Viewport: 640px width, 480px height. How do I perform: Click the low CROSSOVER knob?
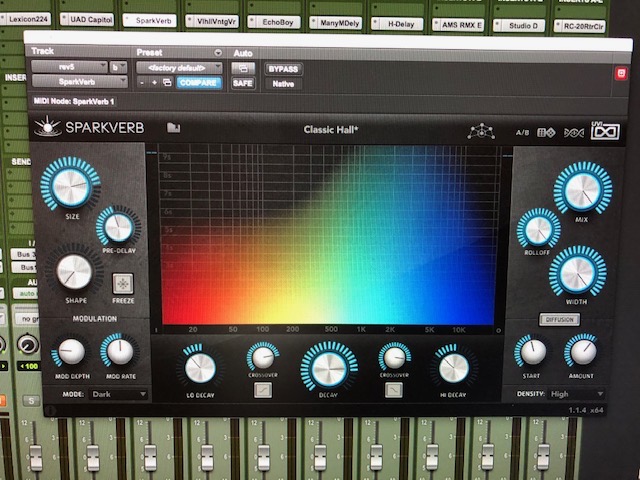coord(263,357)
